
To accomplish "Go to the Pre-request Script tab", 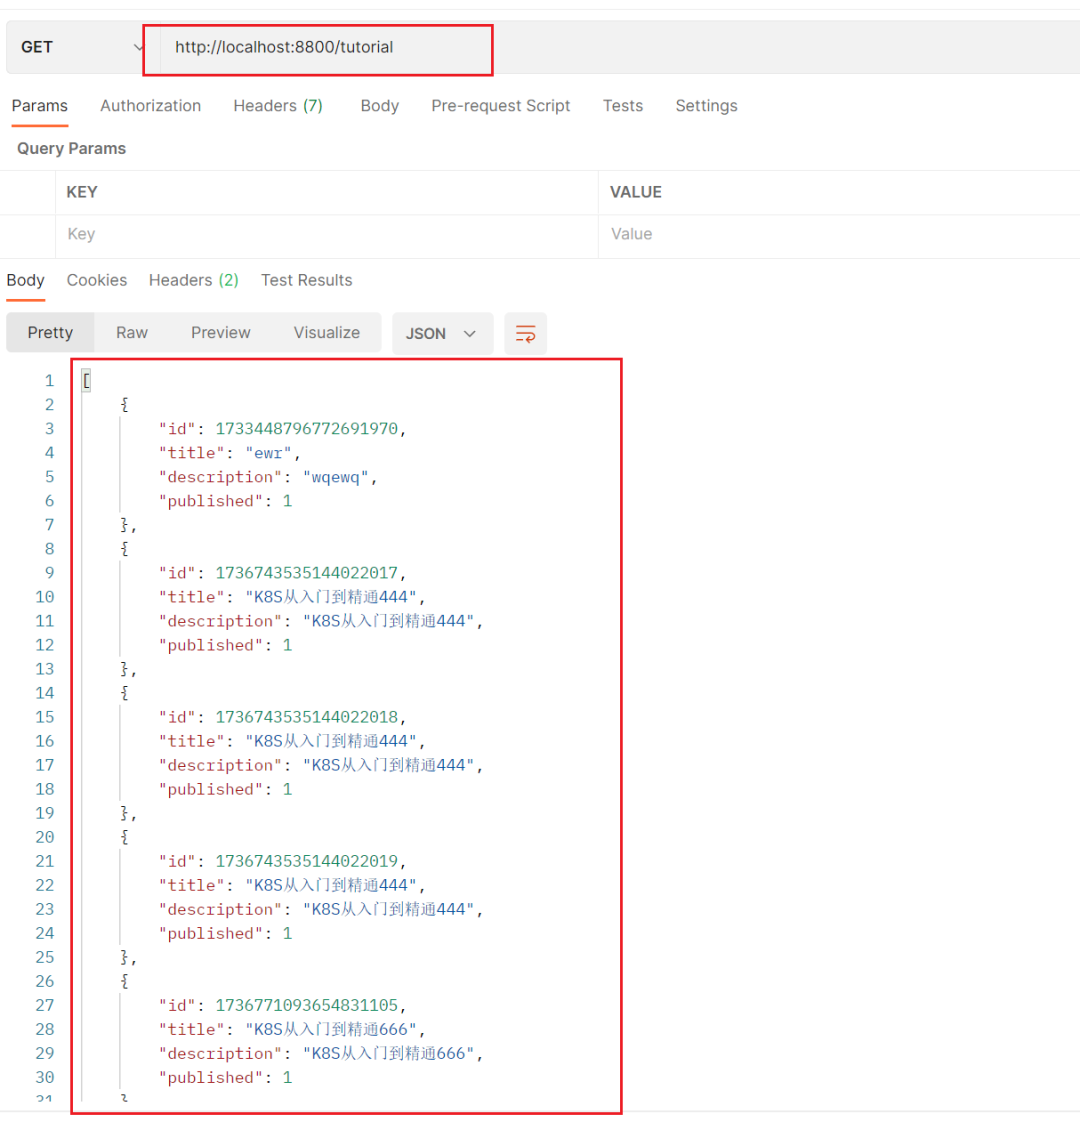I will point(500,106).
